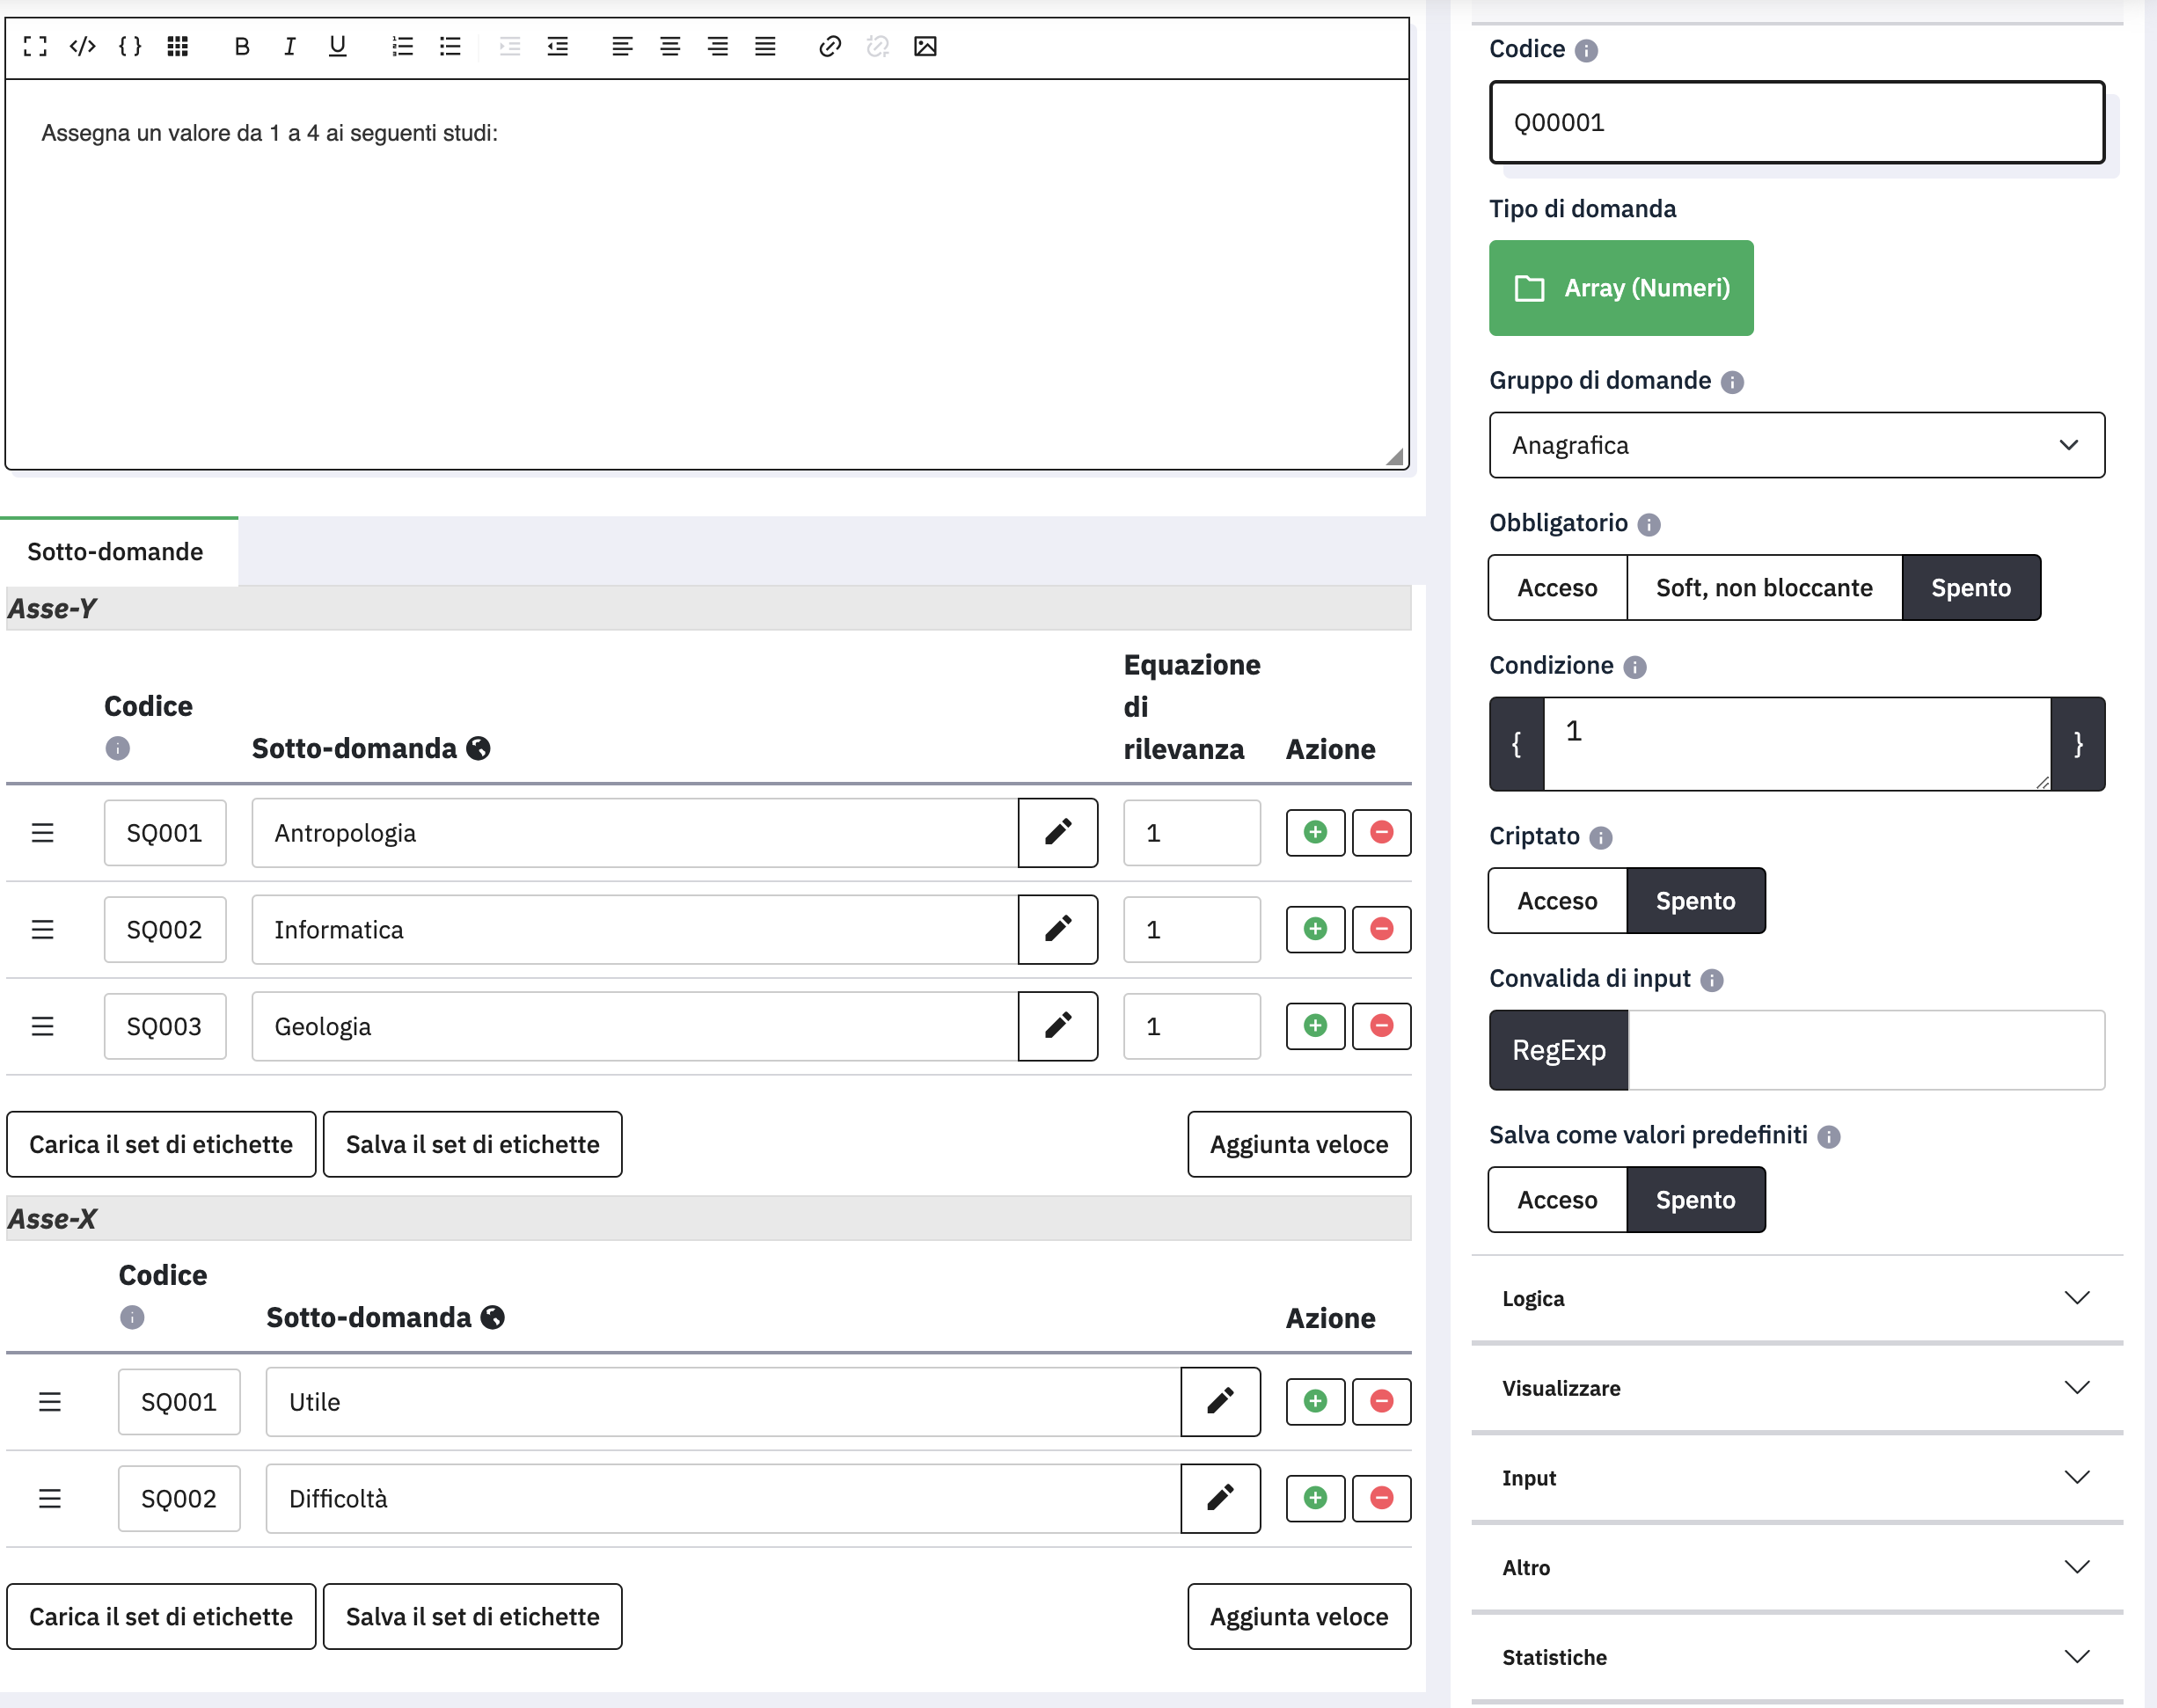Edit the Antropologia subquestion with pencil icon
Screen dimensions: 2157x1708
click(1057, 832)
